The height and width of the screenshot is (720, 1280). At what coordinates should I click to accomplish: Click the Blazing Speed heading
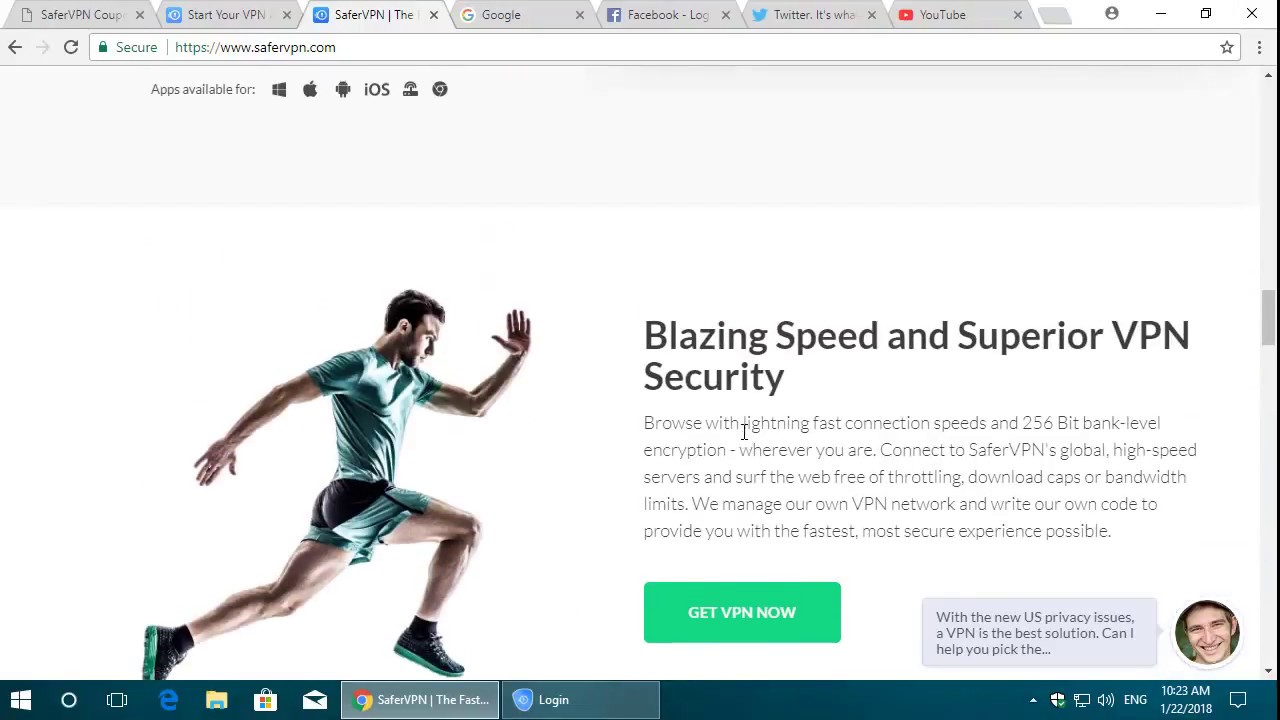tap(916, 355)
